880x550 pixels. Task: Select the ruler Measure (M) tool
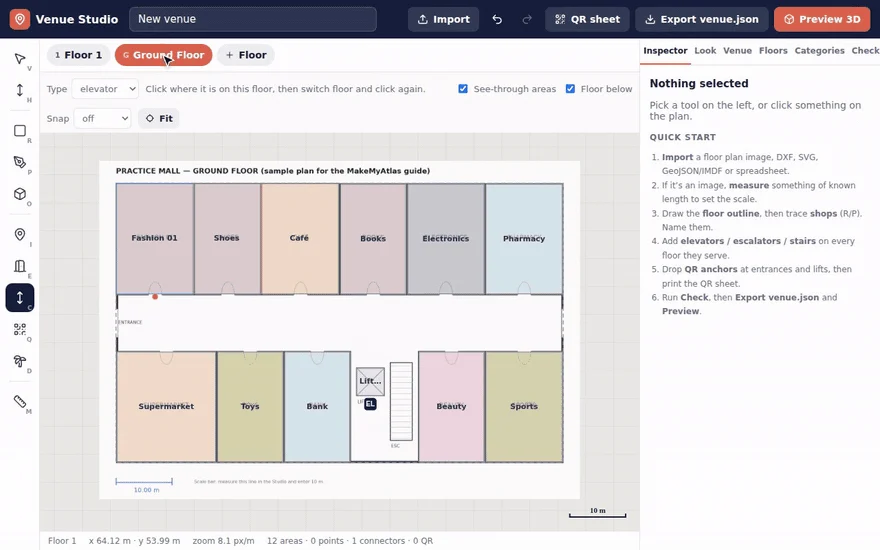[x=20, y=401]
